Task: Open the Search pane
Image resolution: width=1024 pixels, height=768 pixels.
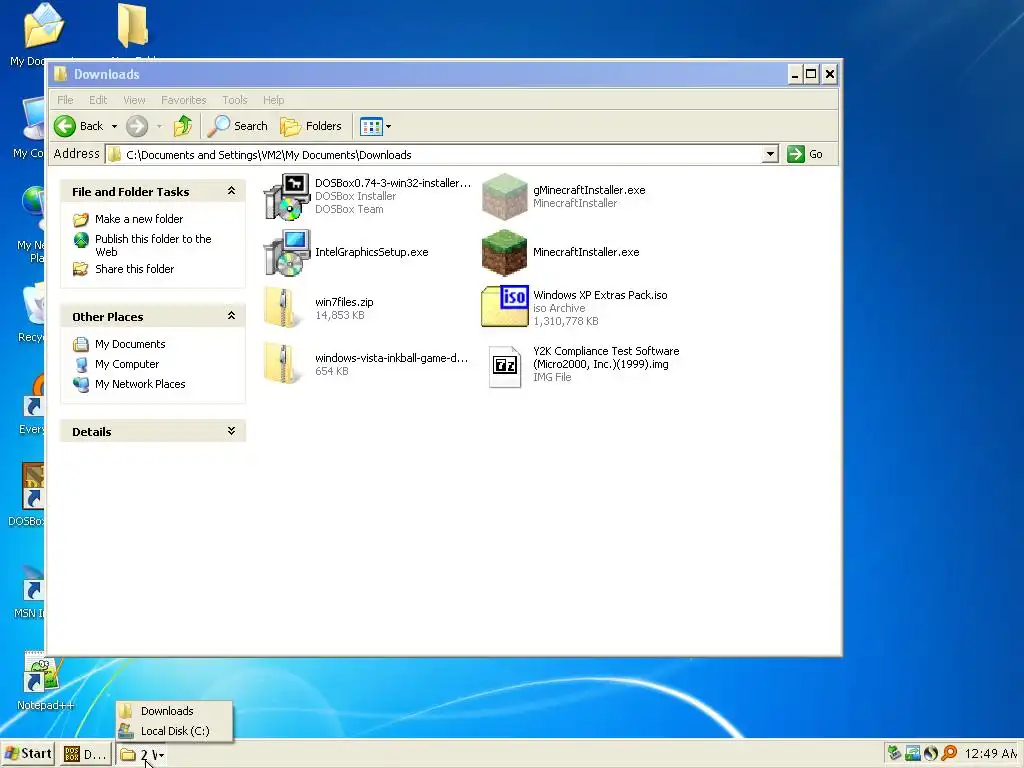Action: pyautogui.click(x=238, y=126)
